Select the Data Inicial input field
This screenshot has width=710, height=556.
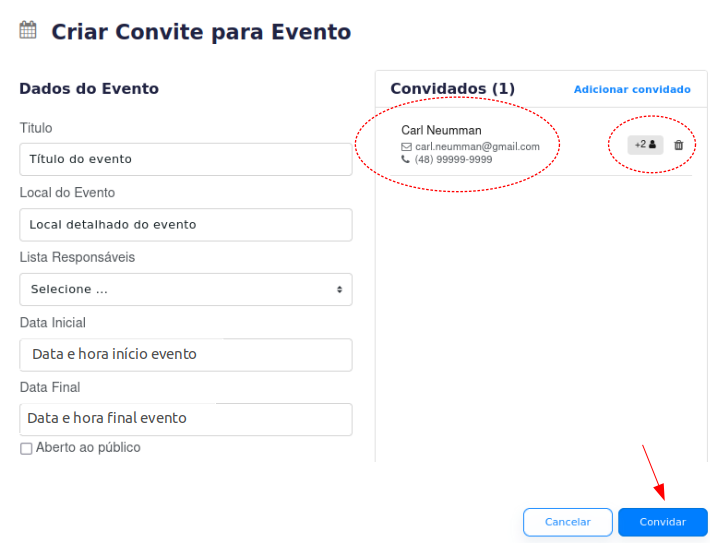(186, 354)
